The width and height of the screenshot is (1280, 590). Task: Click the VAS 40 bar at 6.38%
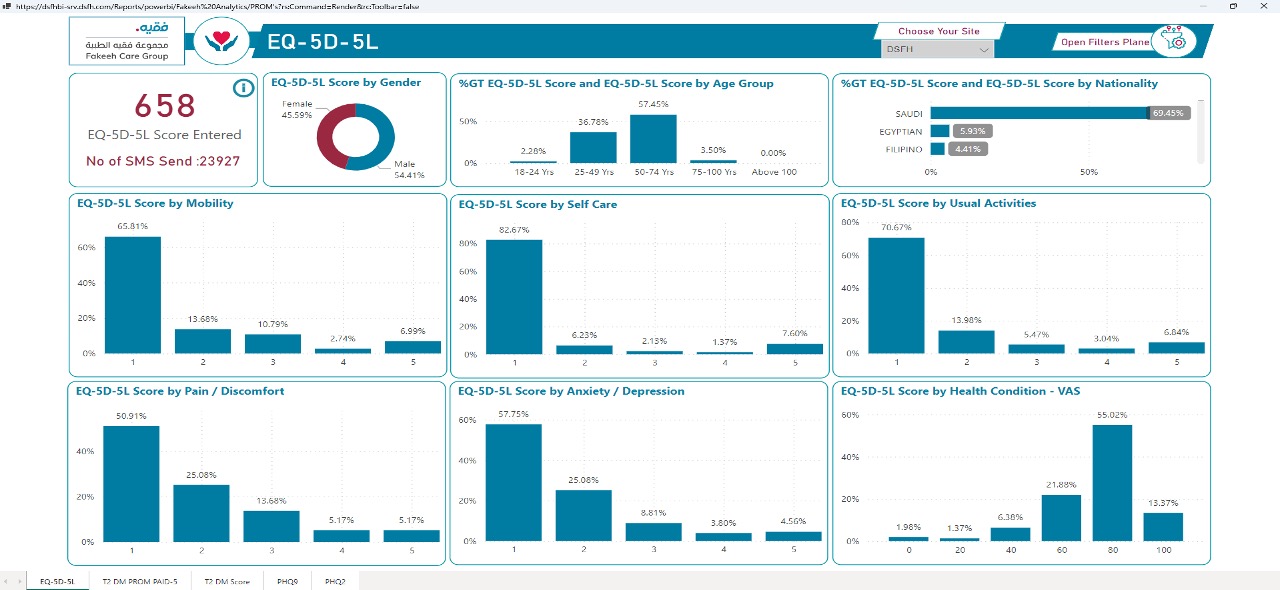(x=1010, y=534)
